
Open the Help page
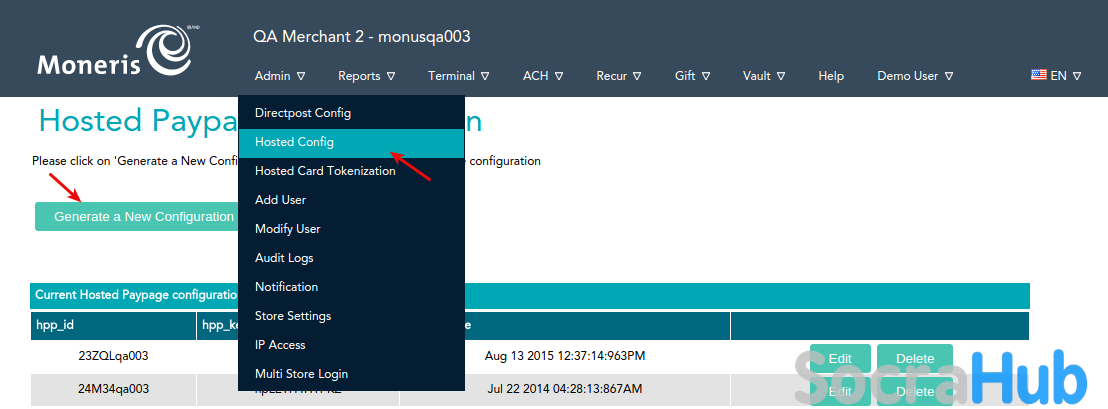coord(831,76)
